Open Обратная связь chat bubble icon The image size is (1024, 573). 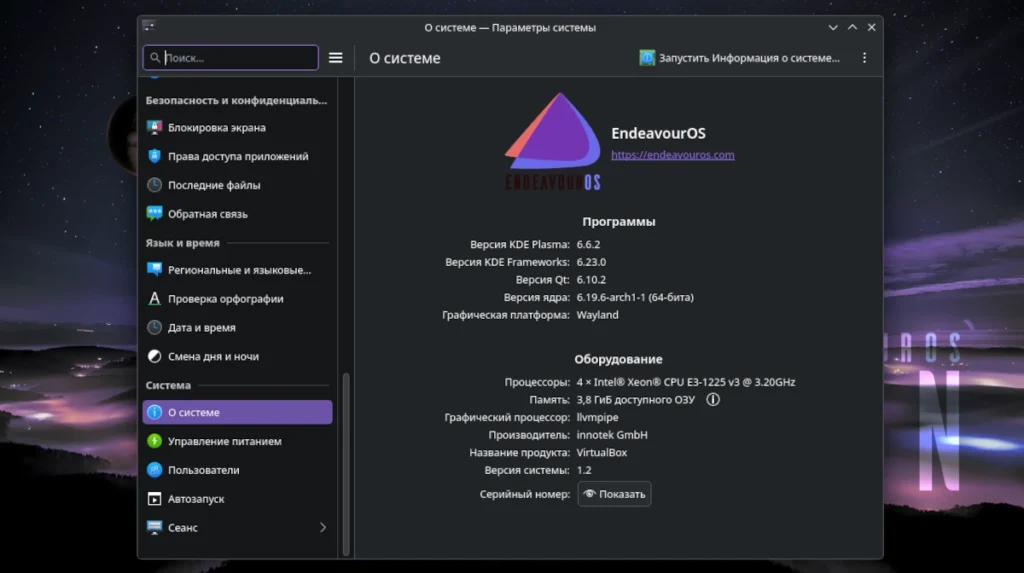click(x=154, y=214)
